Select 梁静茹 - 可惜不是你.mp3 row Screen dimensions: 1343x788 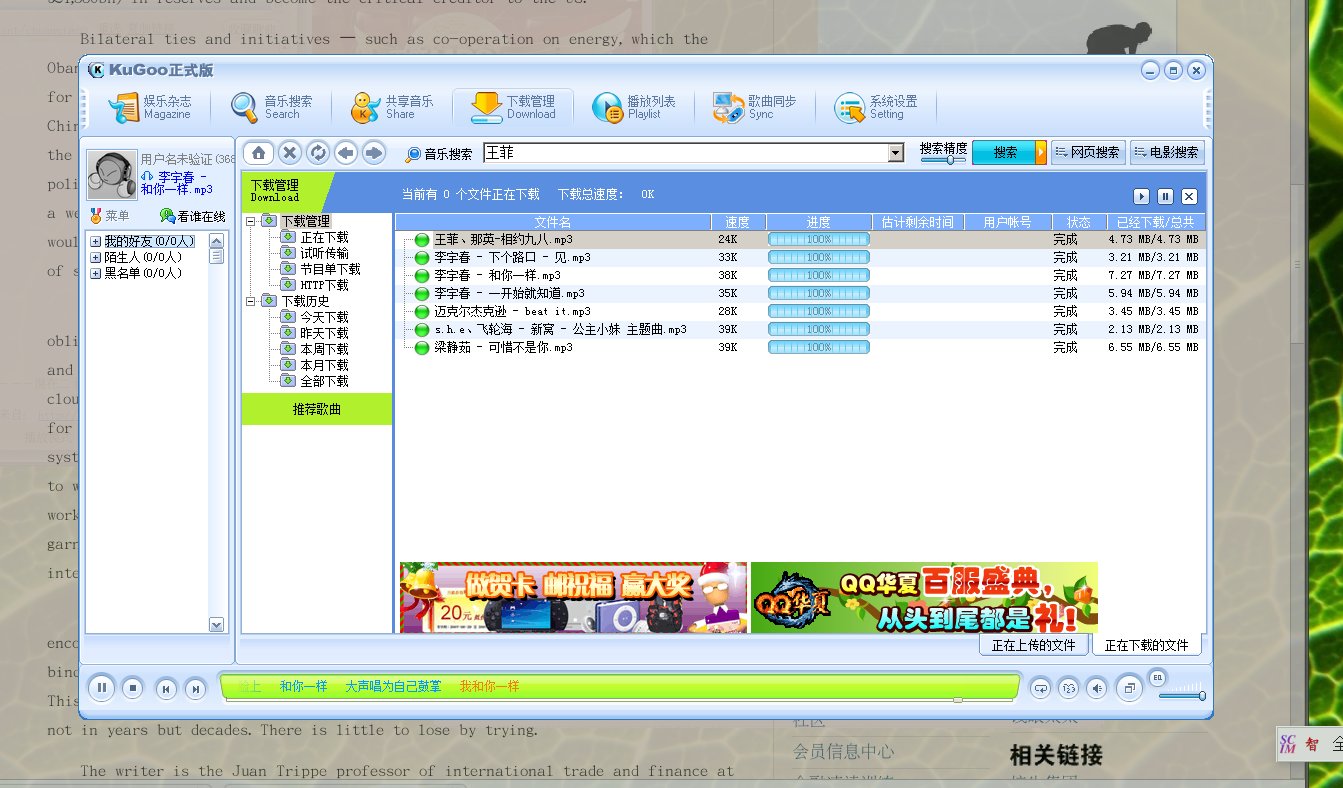point(800,348)
